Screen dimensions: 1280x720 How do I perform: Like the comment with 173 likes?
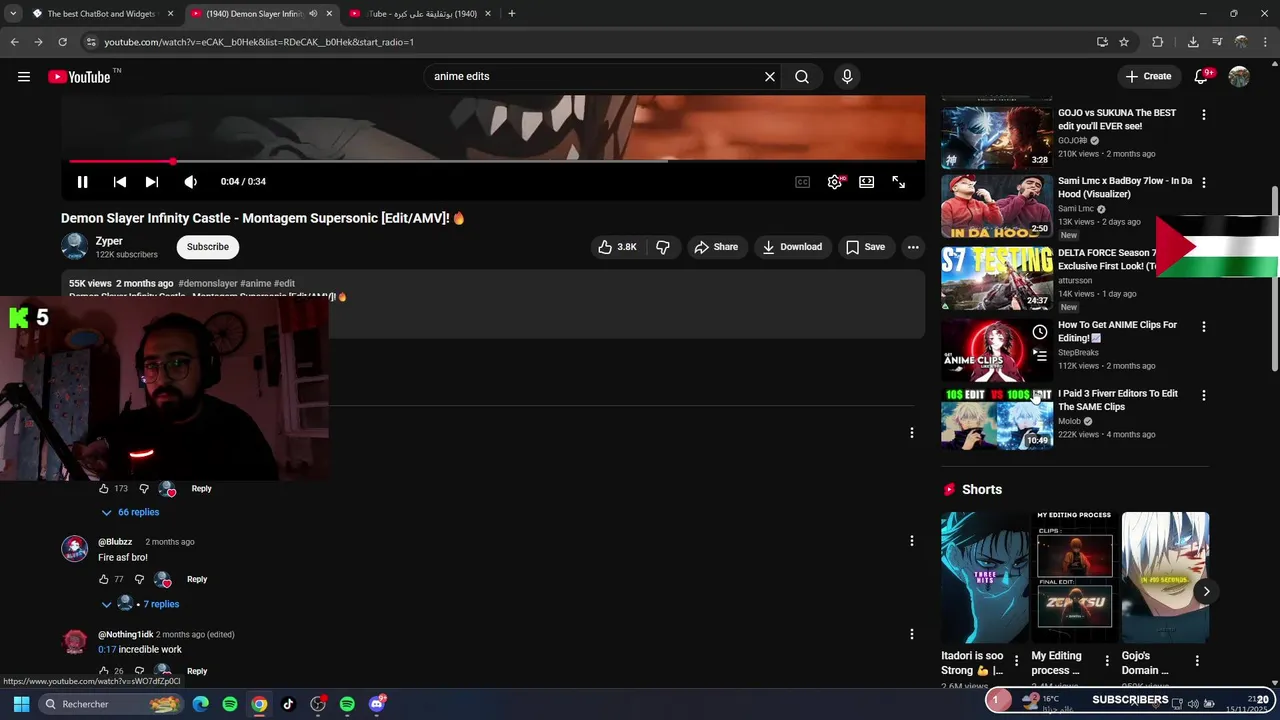pyautogui.click(x=103, y=489)
